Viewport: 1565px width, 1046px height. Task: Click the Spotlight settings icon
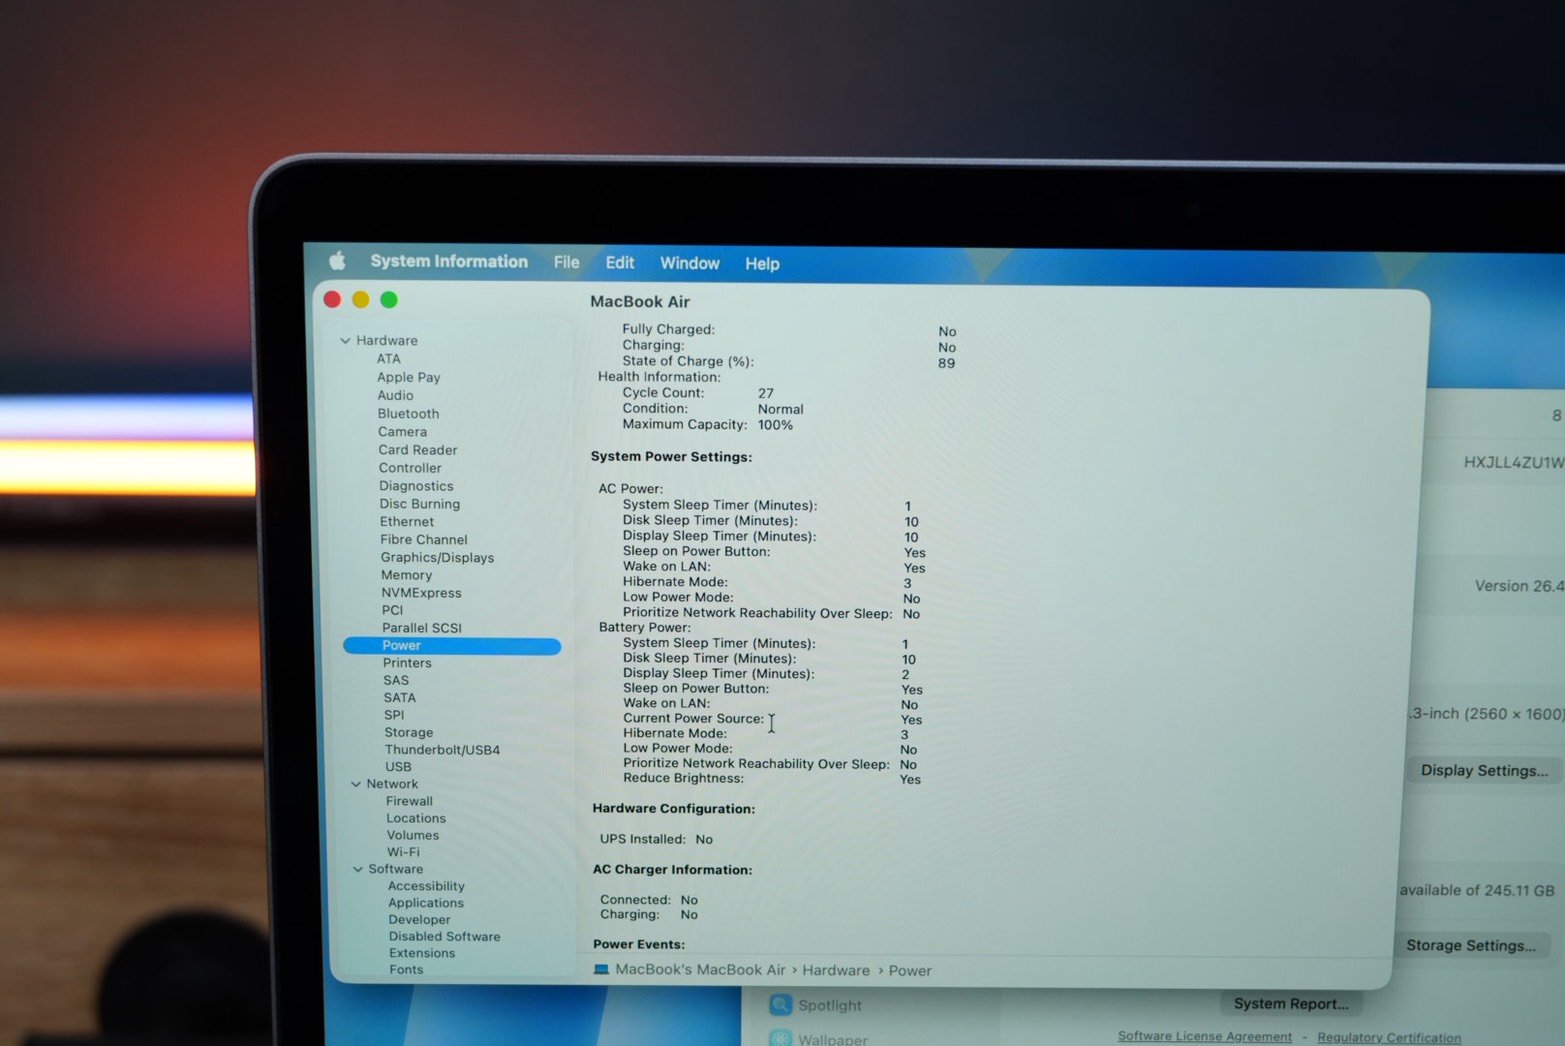[781, 1005]
